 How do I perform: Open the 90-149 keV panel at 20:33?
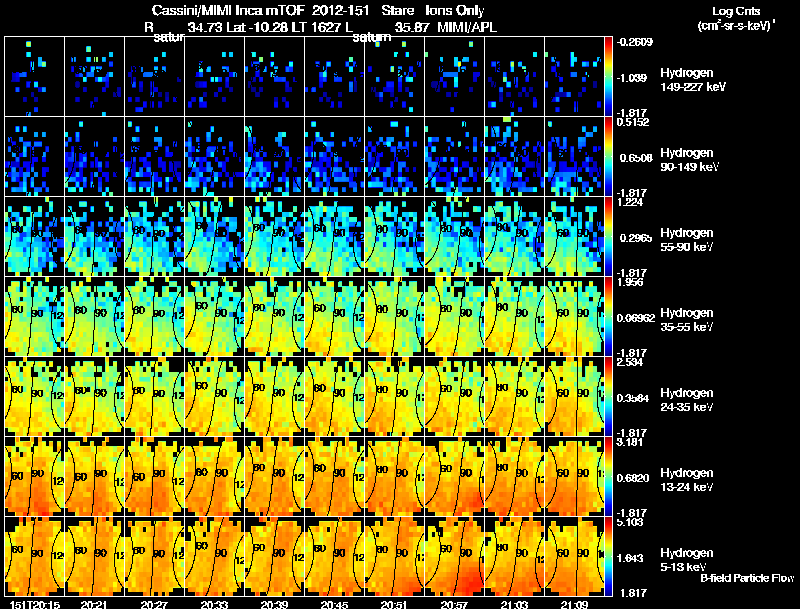pos(214,157)
